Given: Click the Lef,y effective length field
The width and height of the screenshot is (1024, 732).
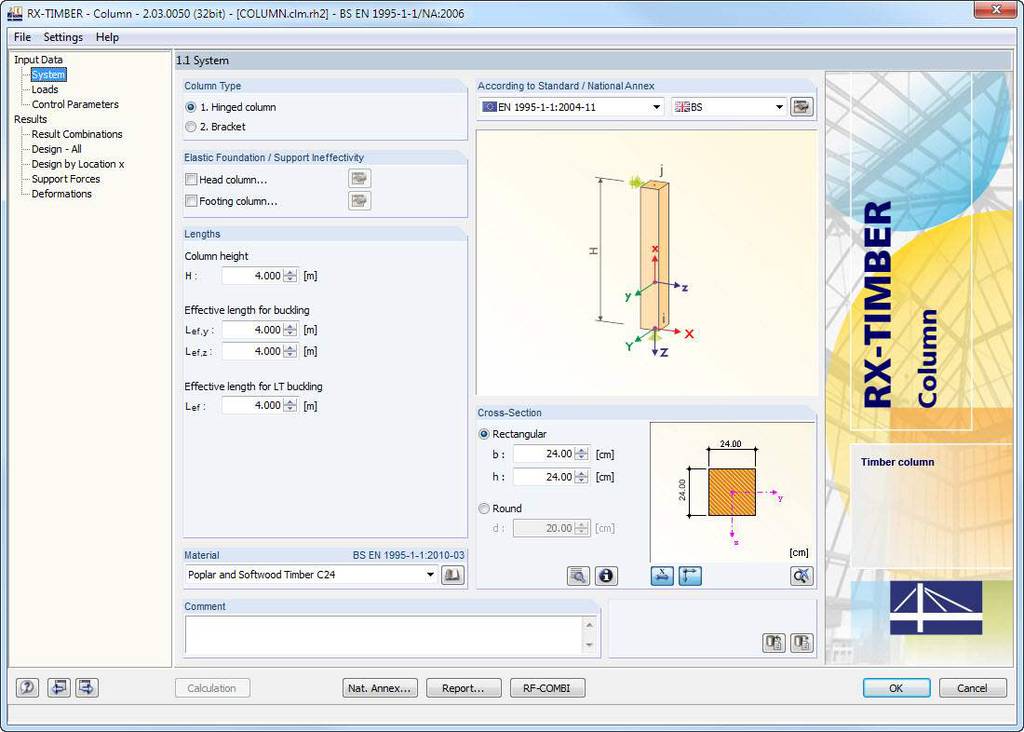Looking at the screenshot, I should [x=252, y=330].
